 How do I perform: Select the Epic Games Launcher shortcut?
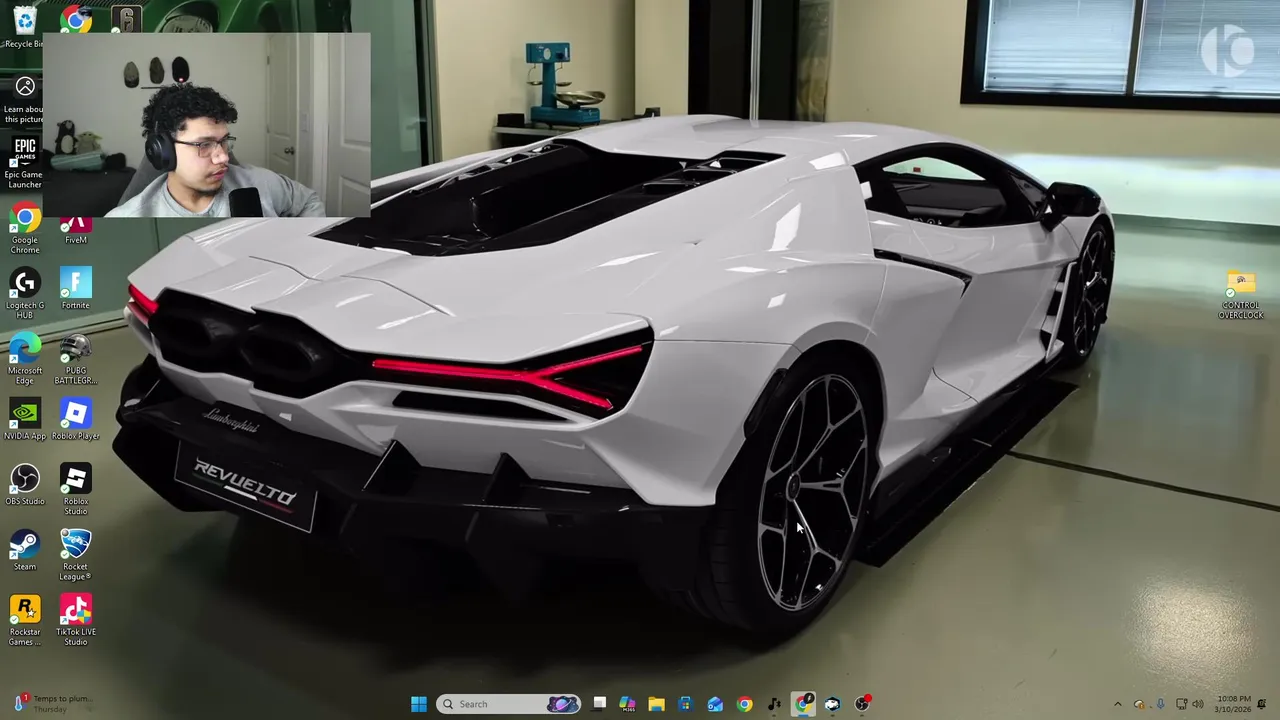24,164
